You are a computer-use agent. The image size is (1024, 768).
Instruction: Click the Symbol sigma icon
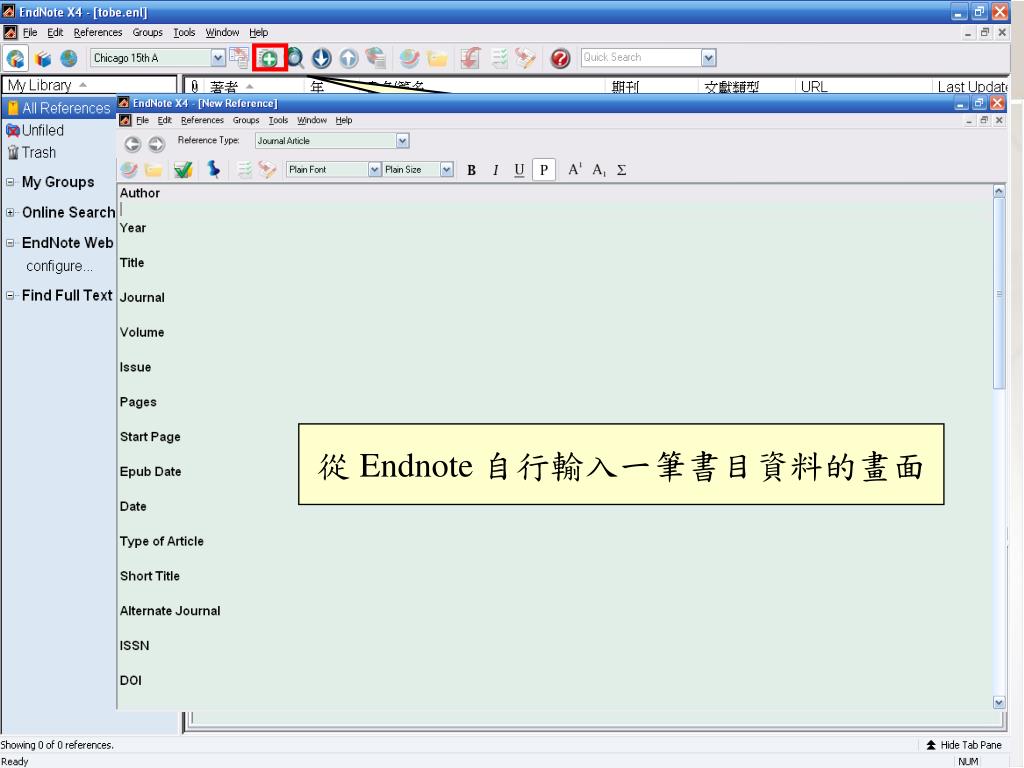coord(622,170)
